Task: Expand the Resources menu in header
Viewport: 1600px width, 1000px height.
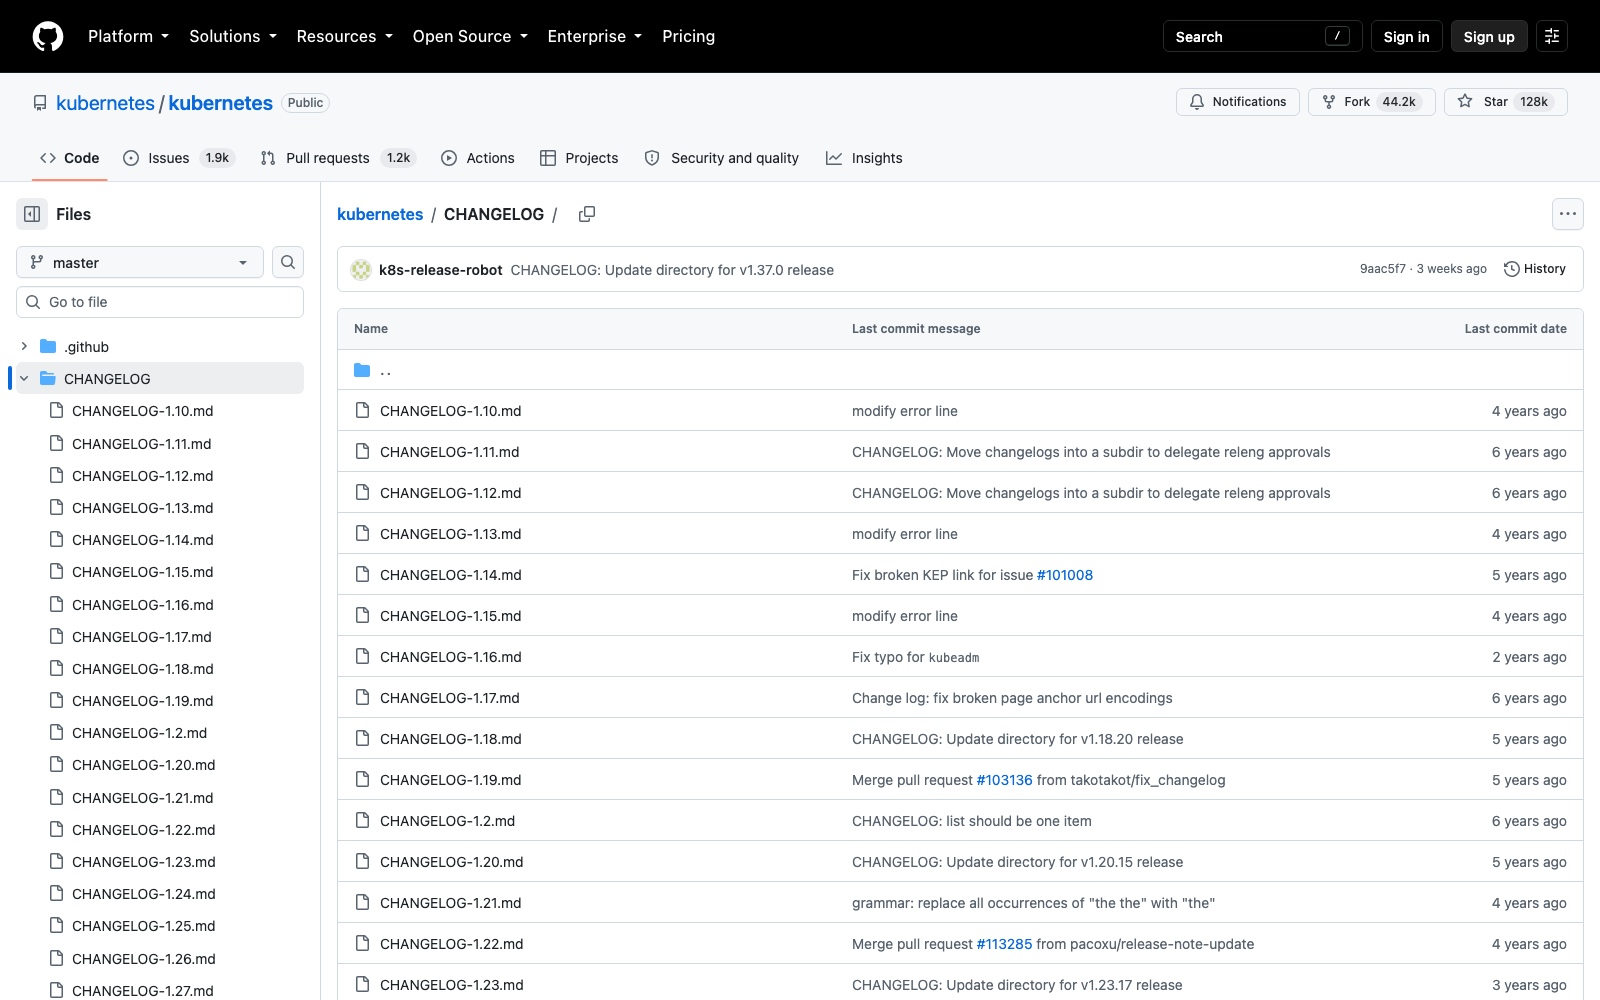Action: [x=344, y=36]
